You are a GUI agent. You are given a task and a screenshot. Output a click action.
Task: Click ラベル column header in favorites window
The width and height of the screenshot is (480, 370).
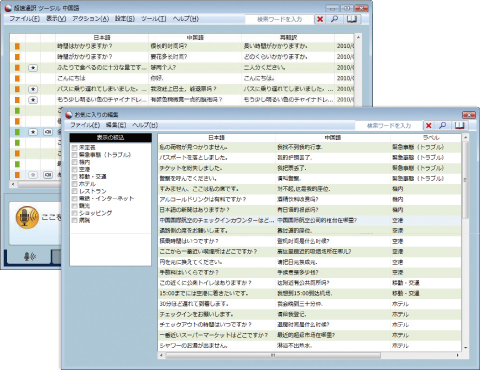(431, 137)
